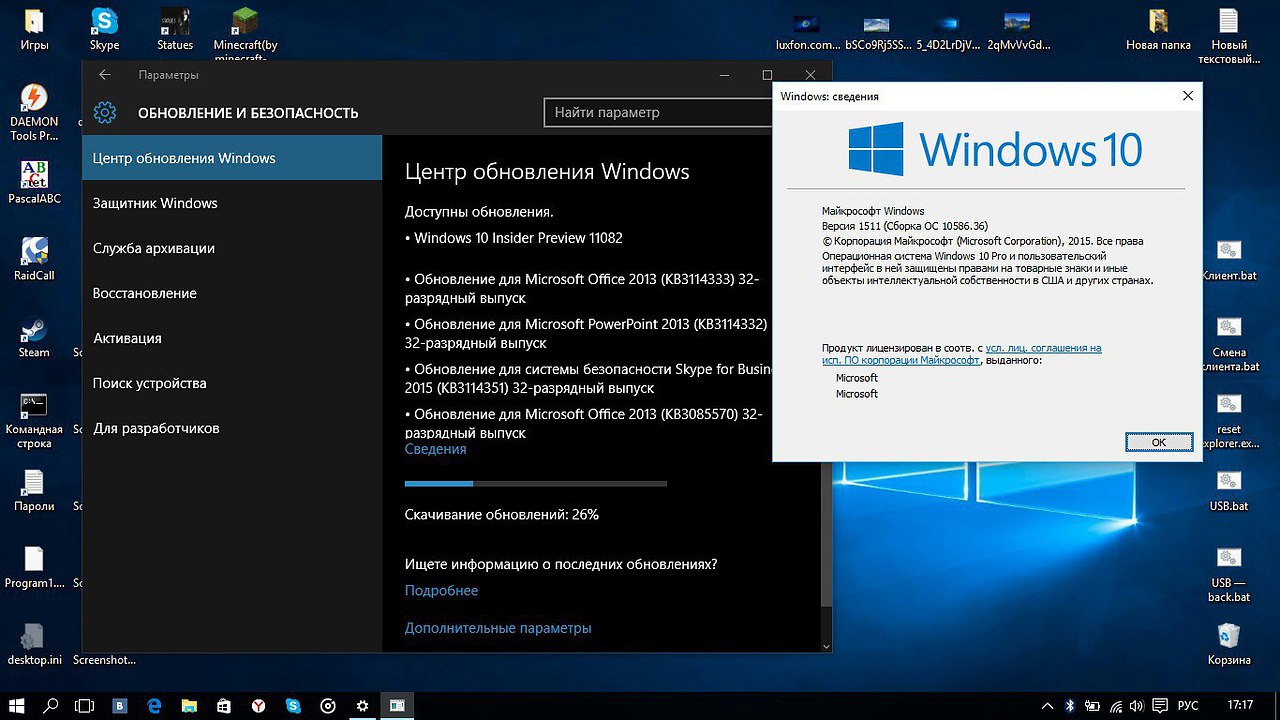Go to Для разработчиков section
Image resolution: width=1280 pixels, height=720 pixels.
156,428
